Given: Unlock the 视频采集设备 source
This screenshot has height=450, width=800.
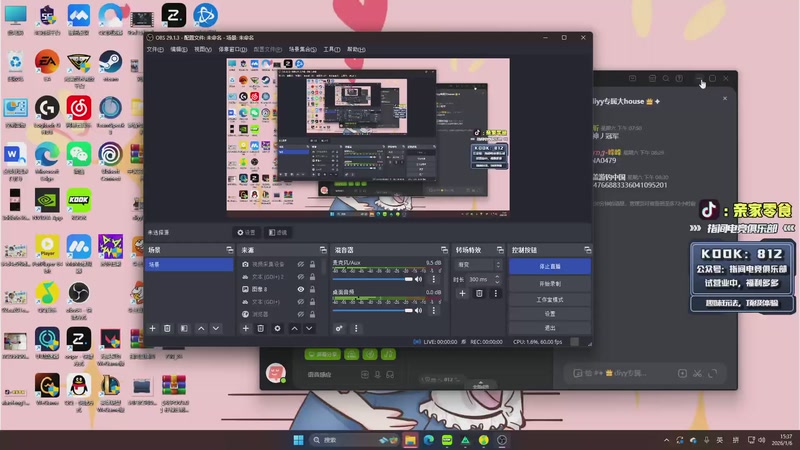Looking at the screenshot, I should click(312, 264).
